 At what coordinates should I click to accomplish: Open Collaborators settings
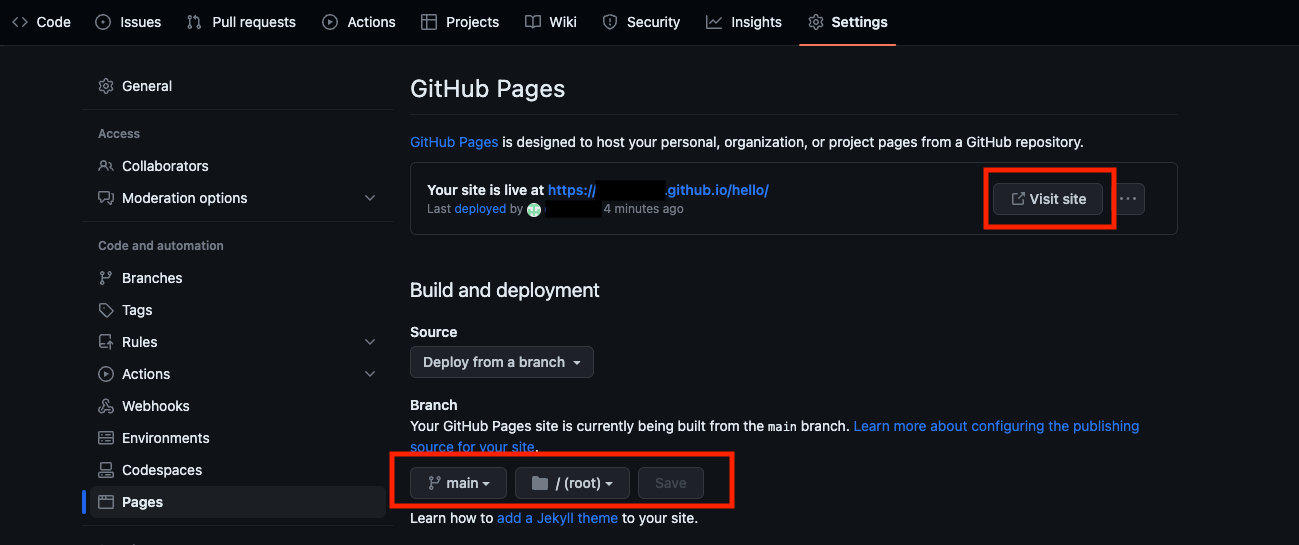[238, 166]
